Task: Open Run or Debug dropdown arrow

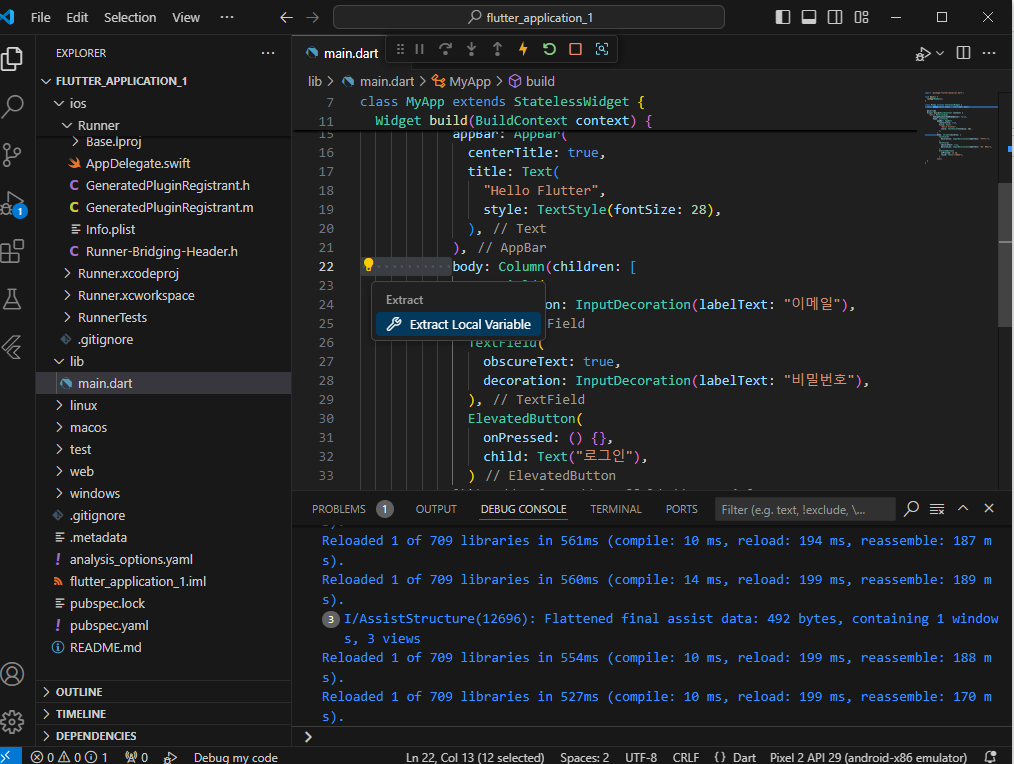Action: (x=940, y=53)
